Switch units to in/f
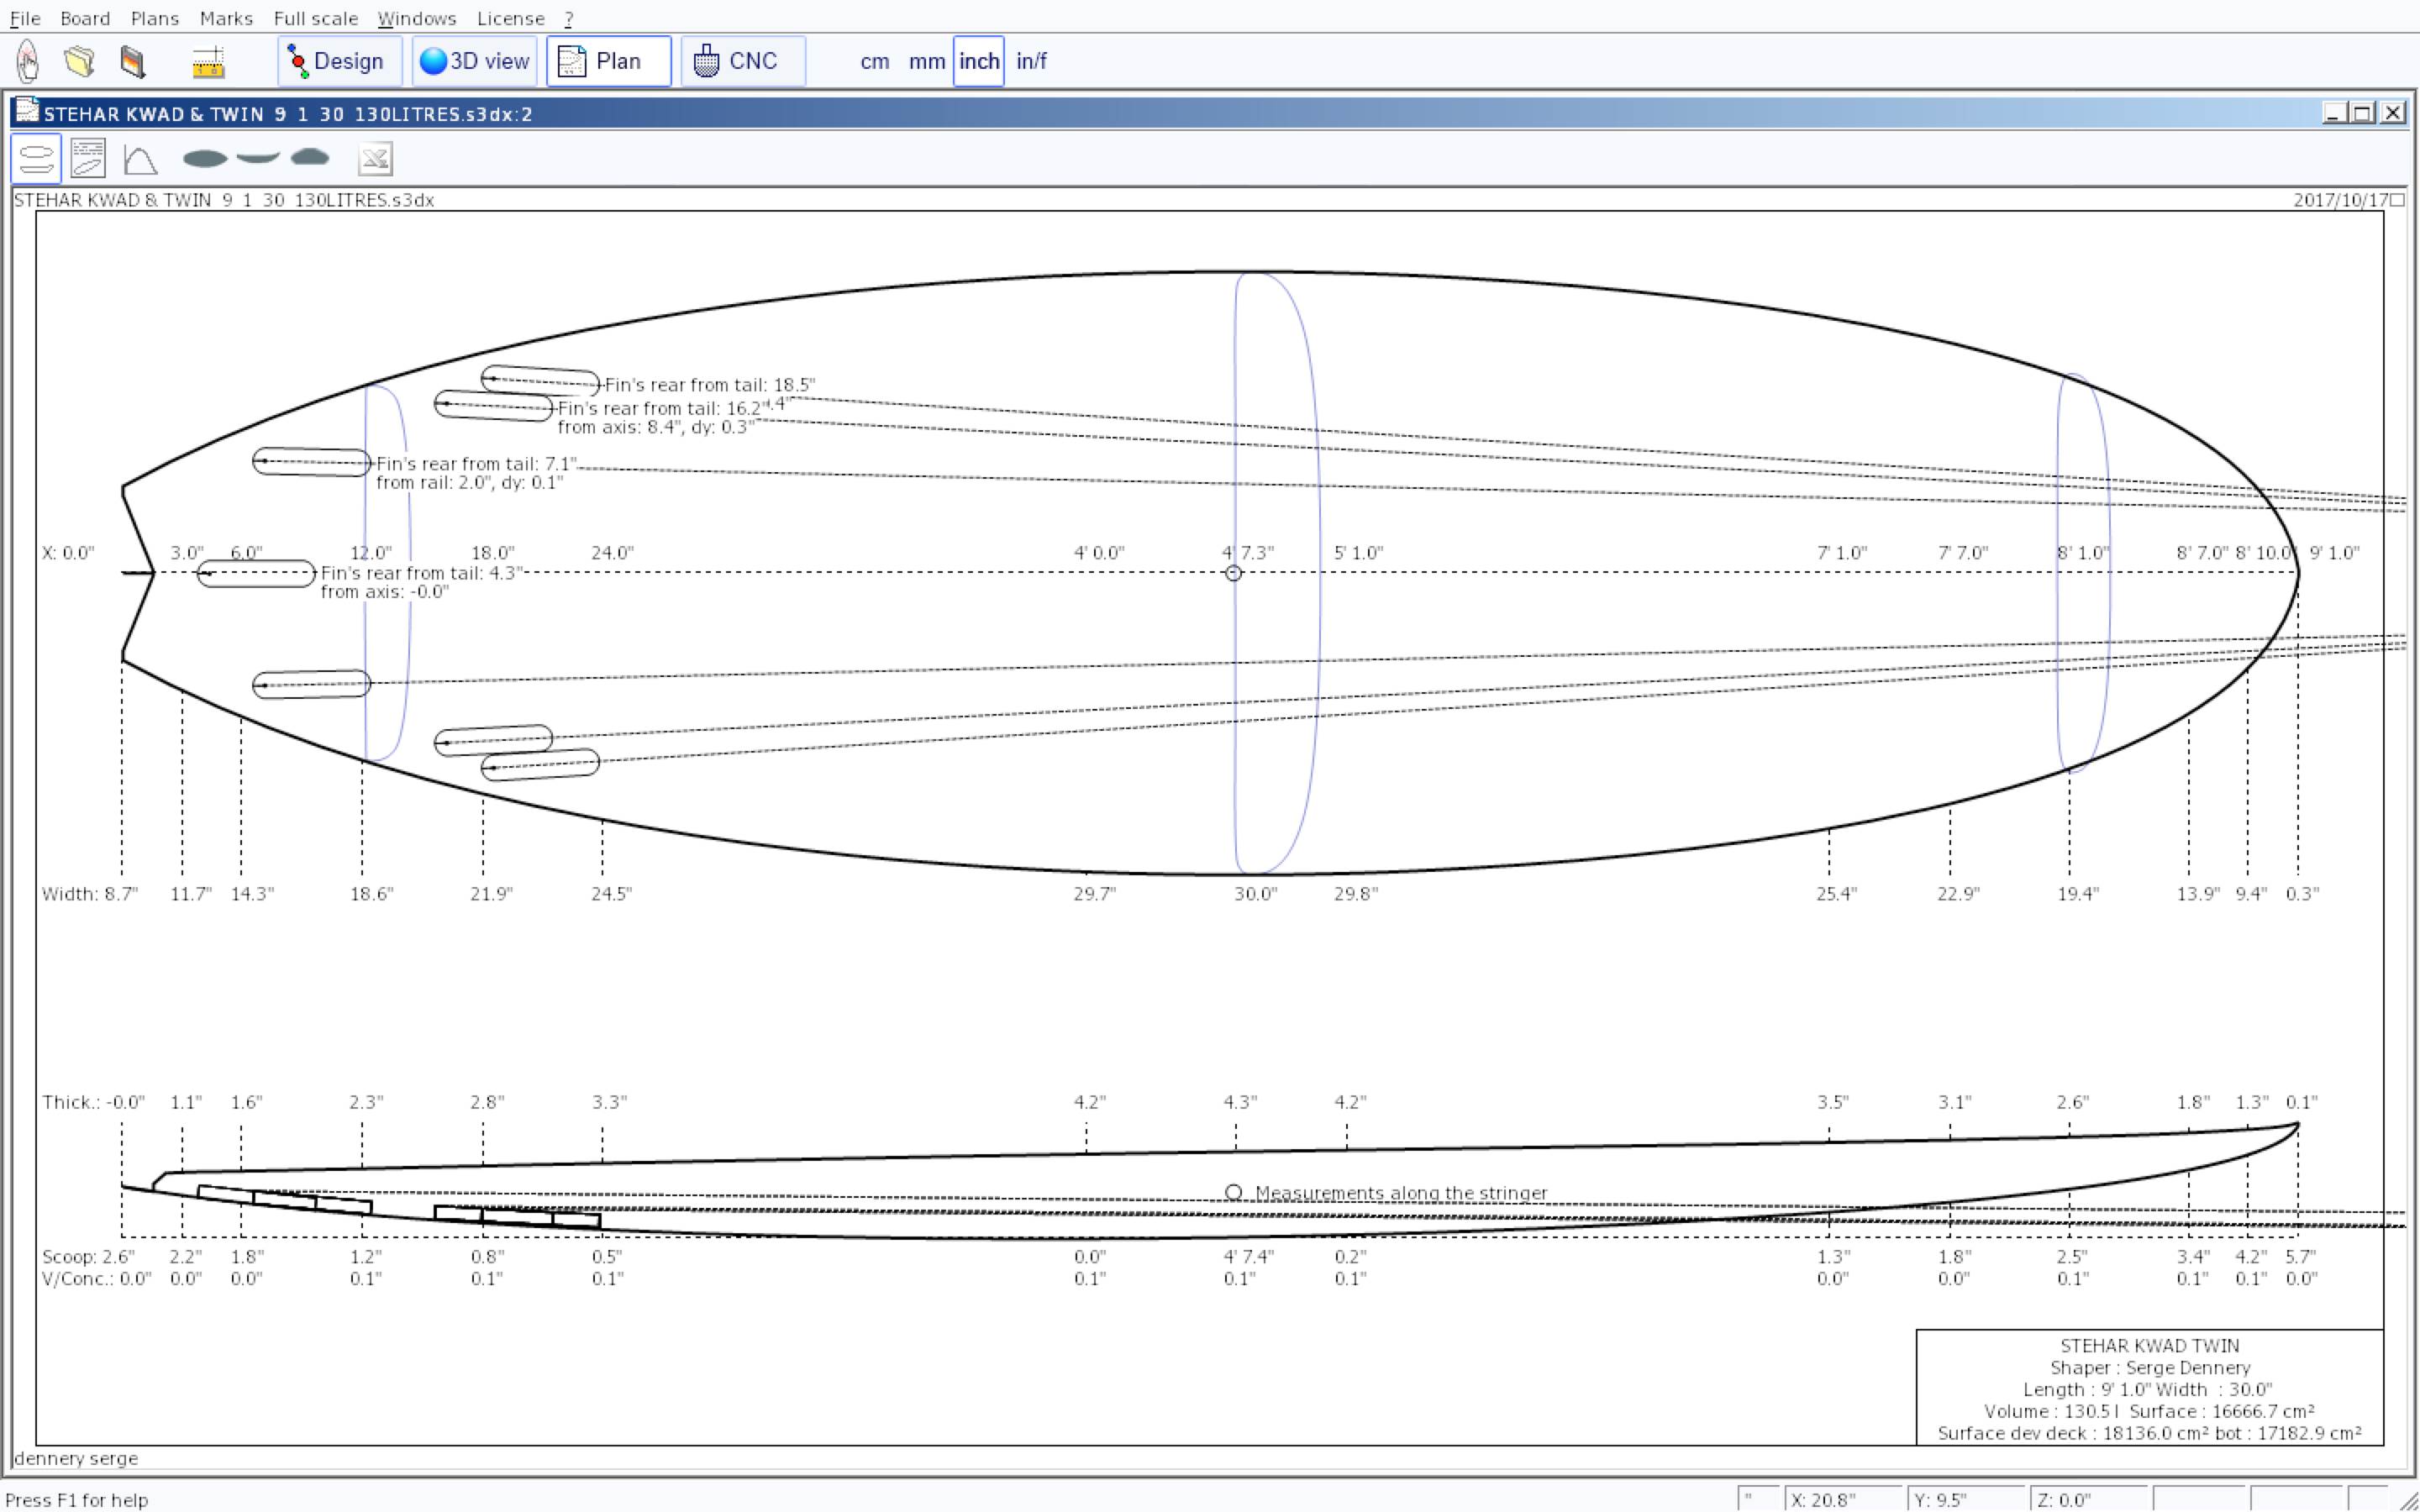 1031,61
